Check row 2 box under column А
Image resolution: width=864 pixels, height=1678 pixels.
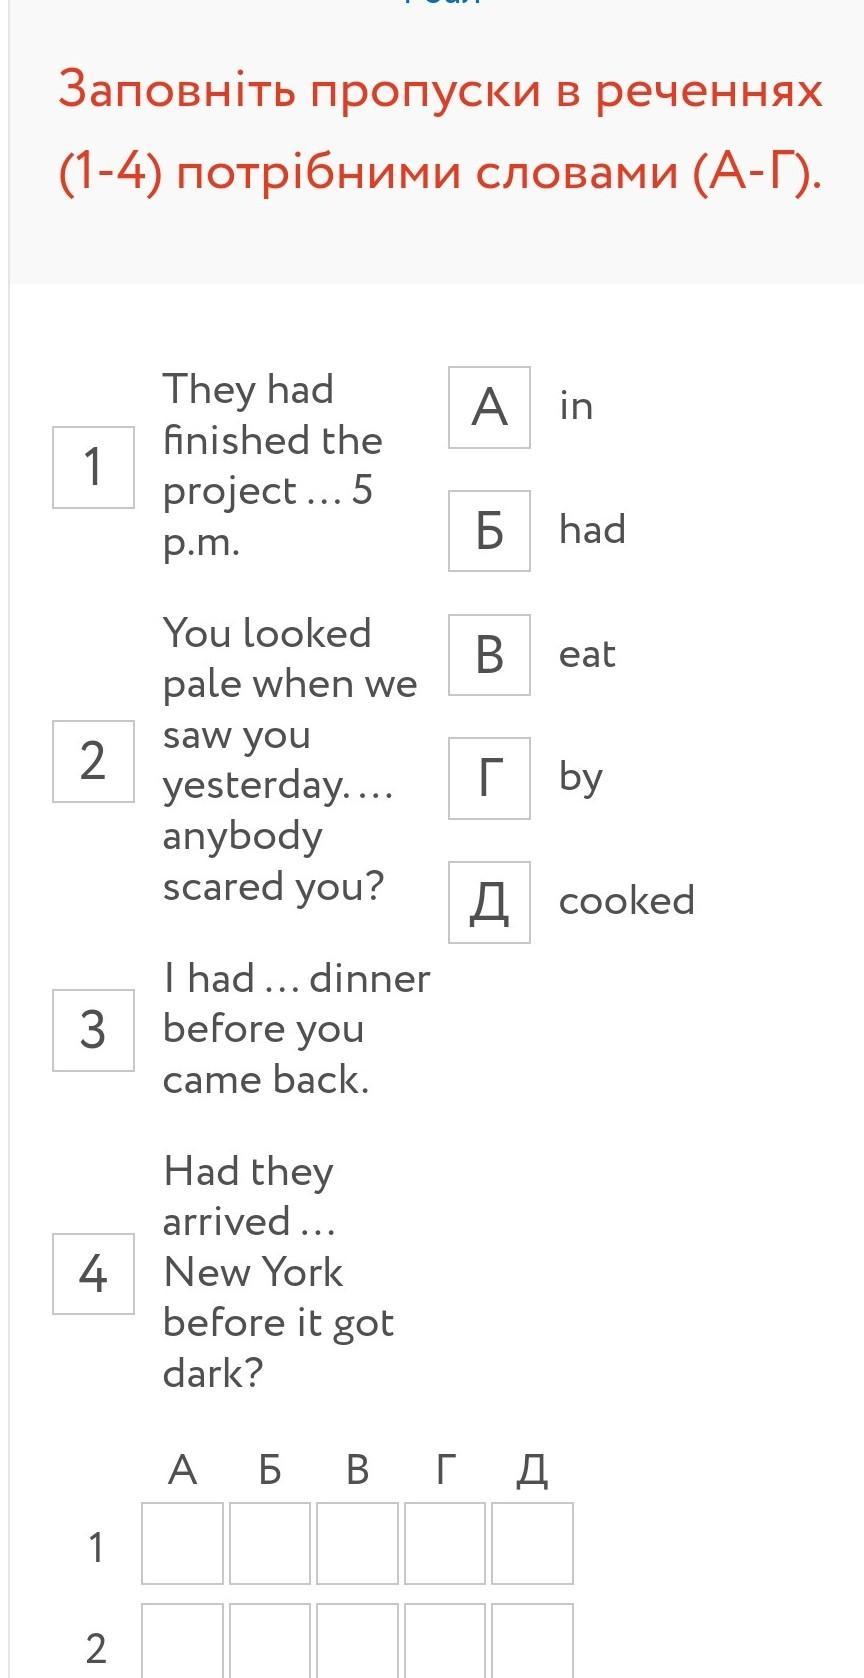pos(182,1641)
